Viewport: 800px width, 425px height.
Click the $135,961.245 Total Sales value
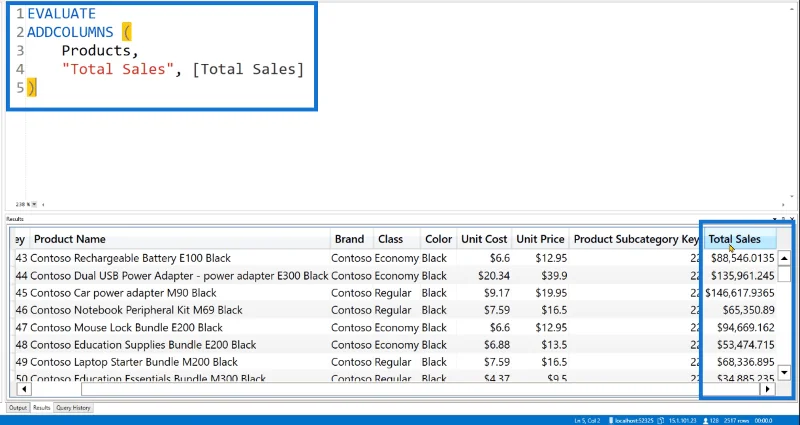click(742, 276)
